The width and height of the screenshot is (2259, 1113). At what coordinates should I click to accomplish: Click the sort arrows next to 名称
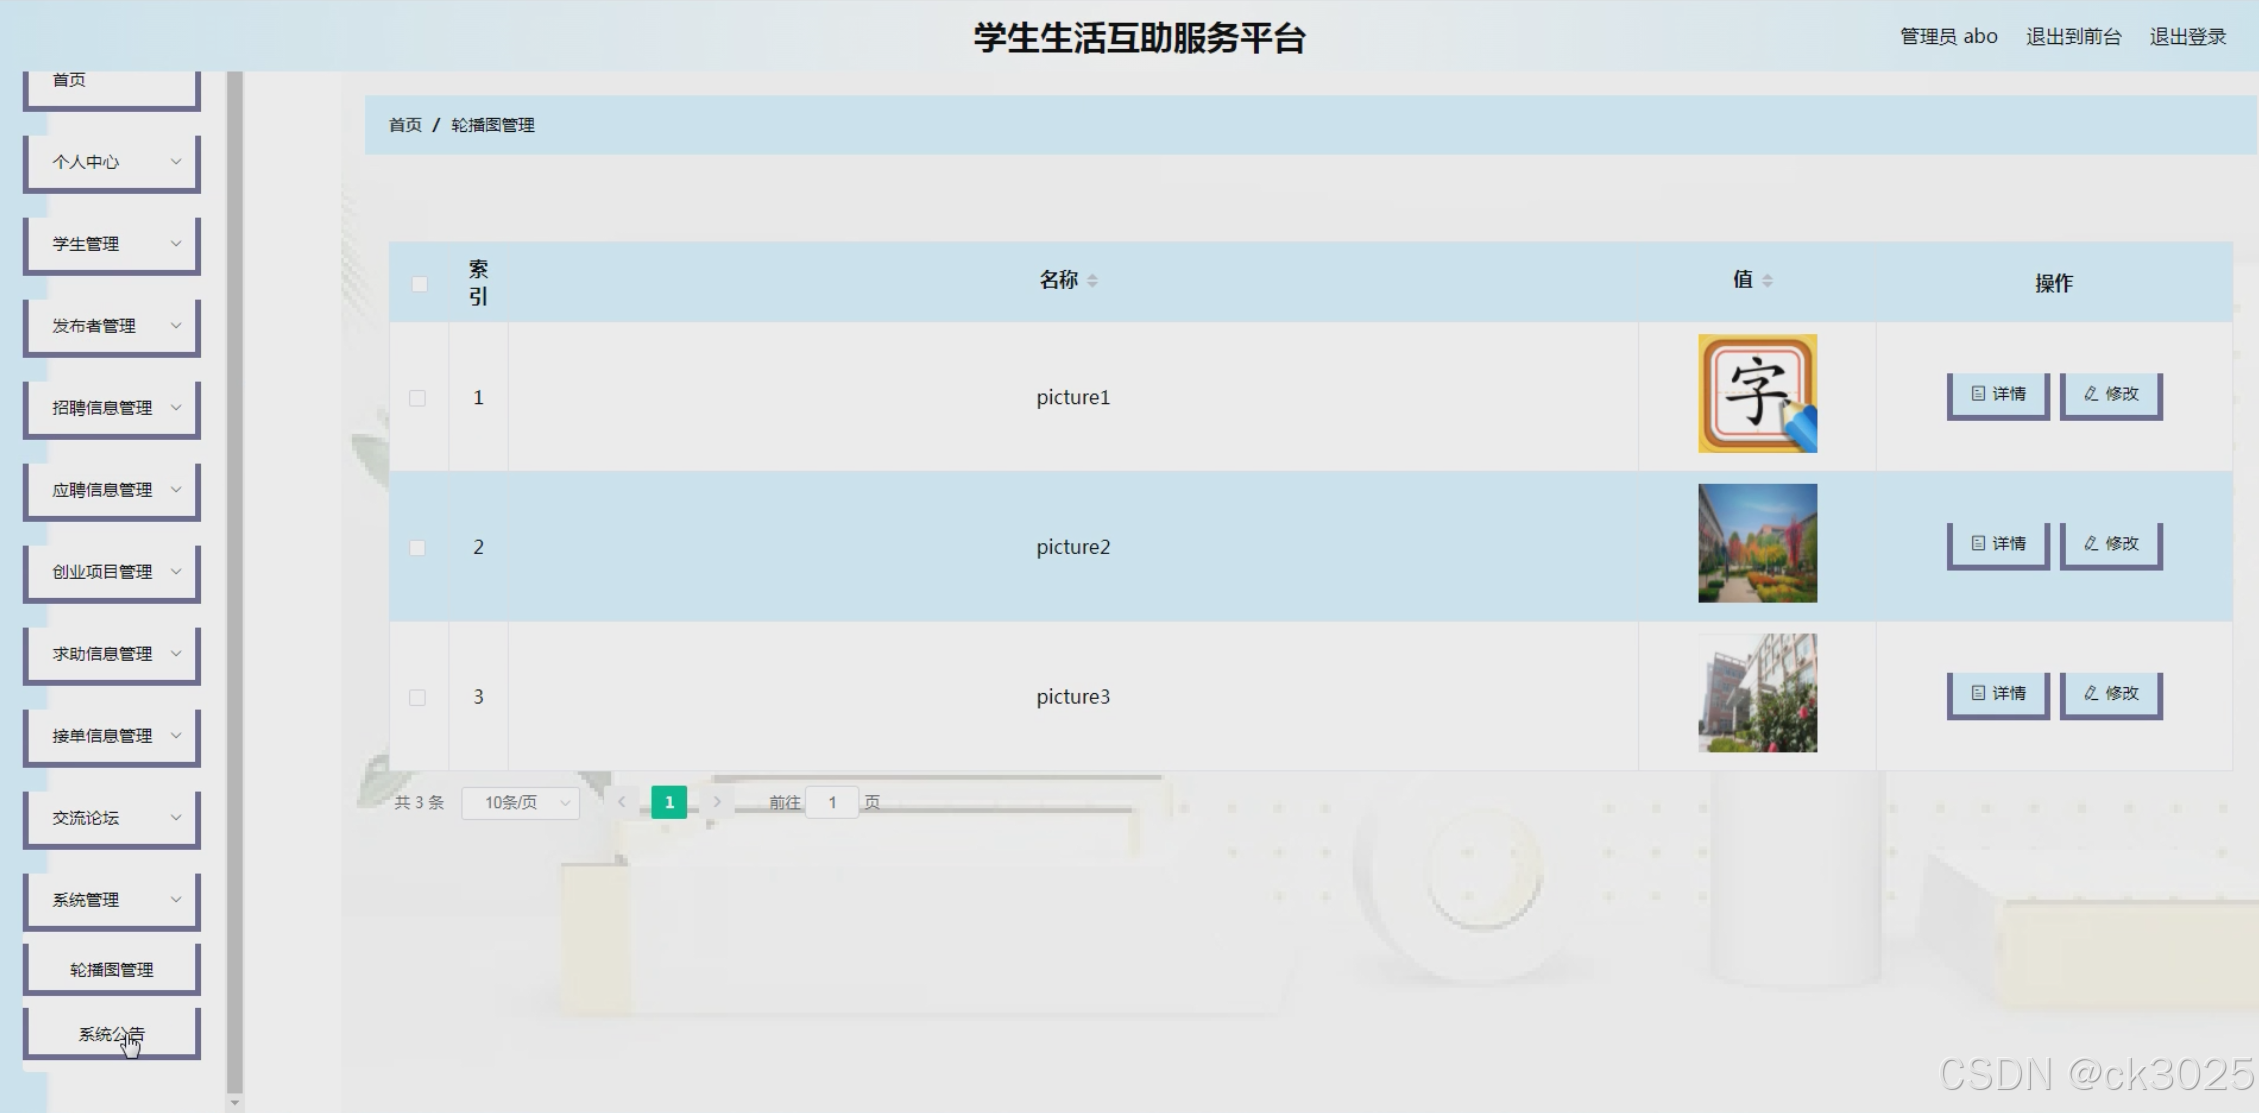(1092, 281)
